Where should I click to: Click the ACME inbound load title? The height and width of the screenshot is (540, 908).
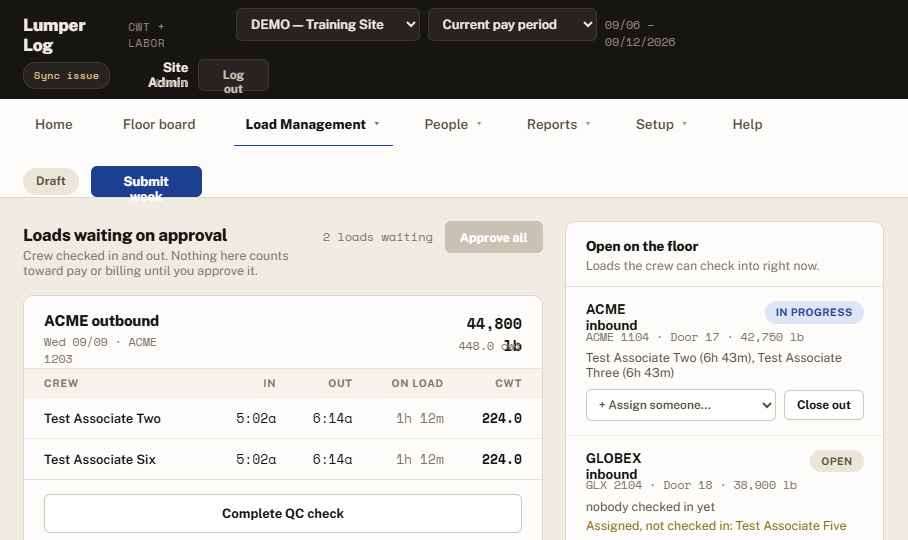click(x=611, y=317)
